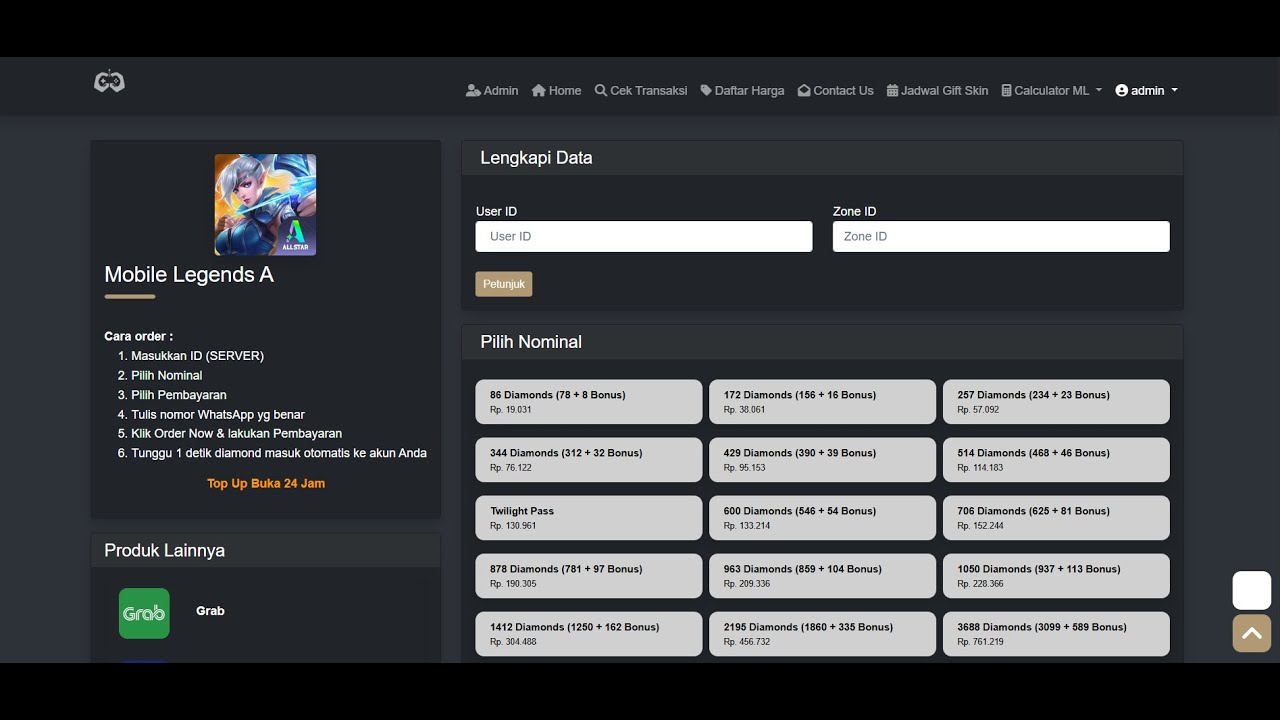Click the Pilih Nominal panel header
The height and width of the screenshot is (720, 1280).
pyautogui.click(x=822, y=342)
